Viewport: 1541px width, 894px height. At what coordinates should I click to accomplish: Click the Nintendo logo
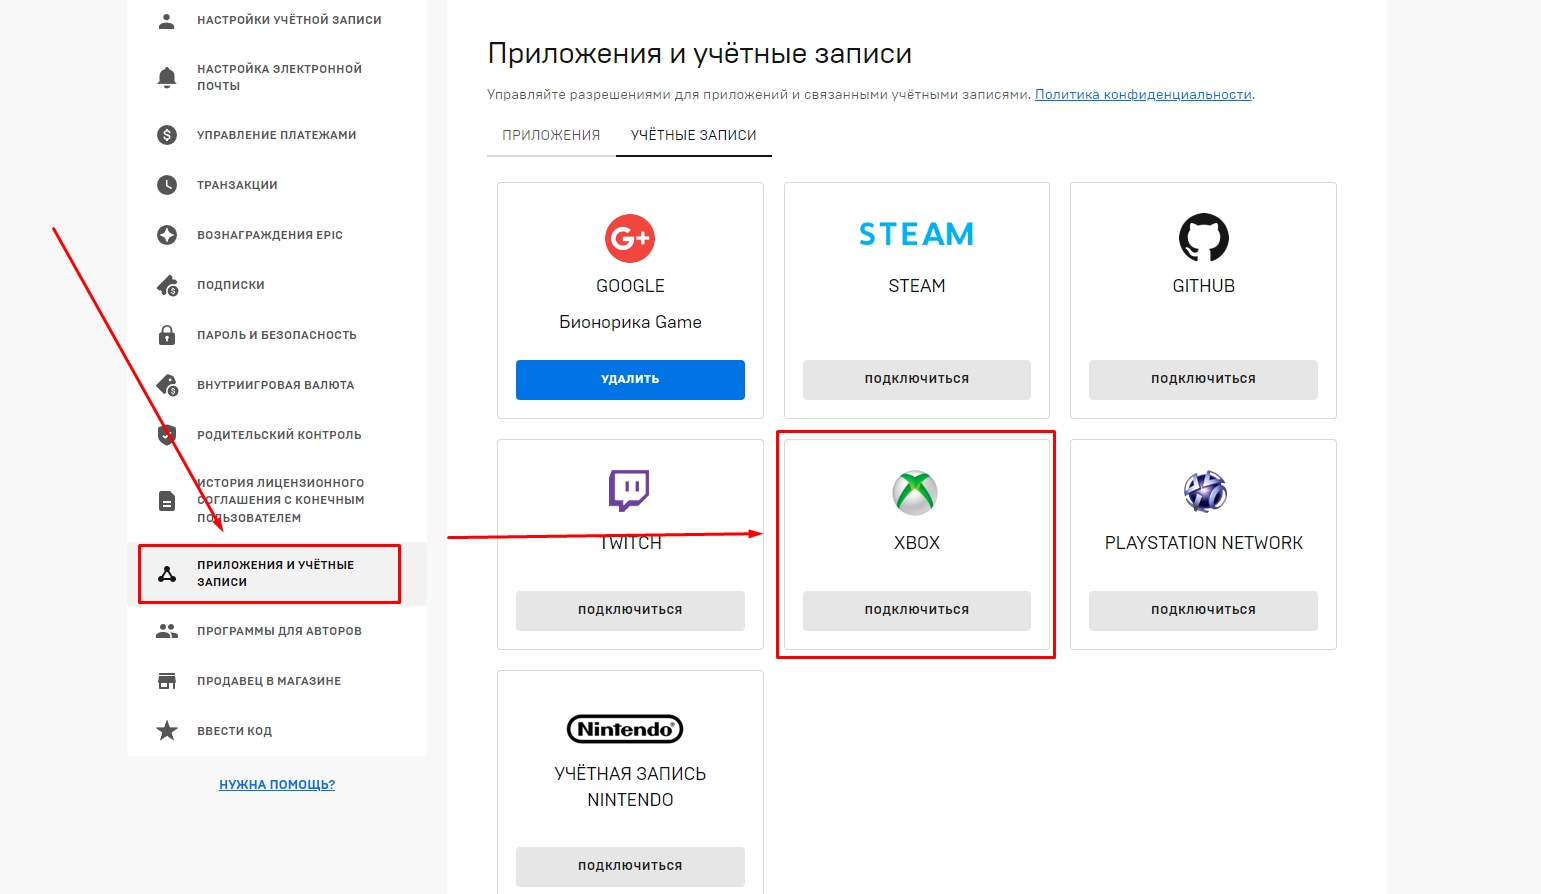pyautogui.click(x=625, y=729)
